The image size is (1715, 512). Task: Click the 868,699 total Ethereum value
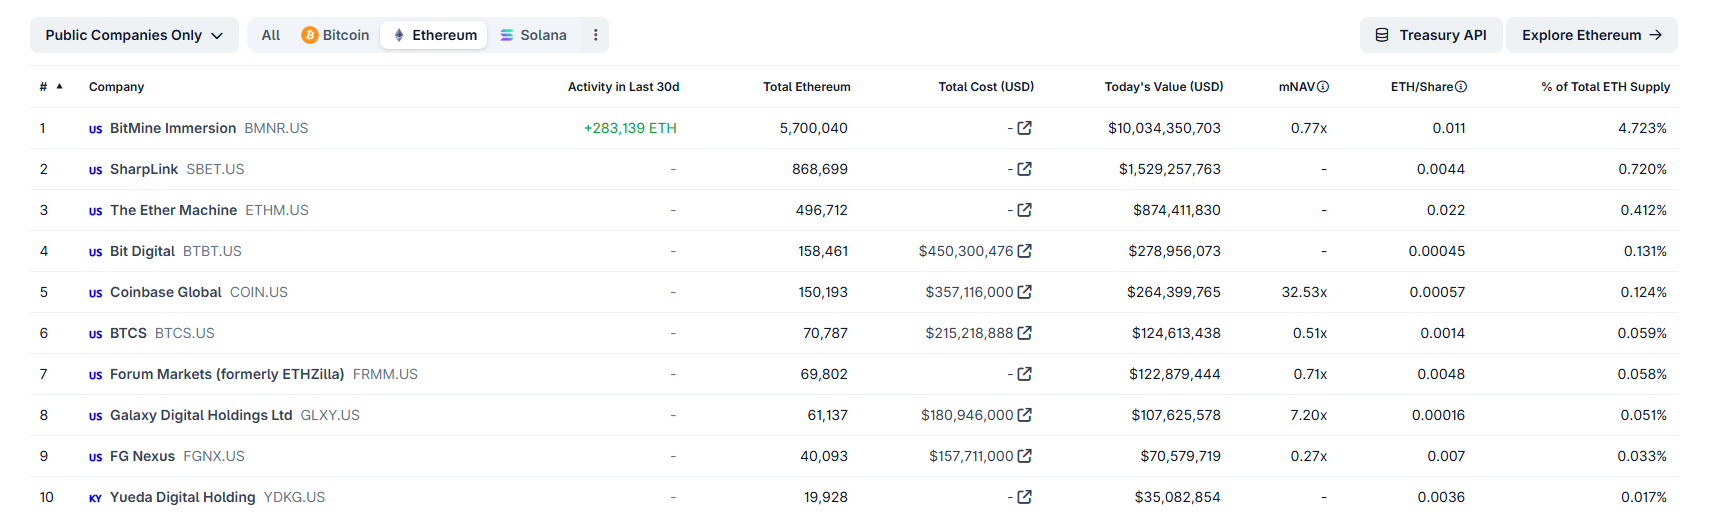820,169
